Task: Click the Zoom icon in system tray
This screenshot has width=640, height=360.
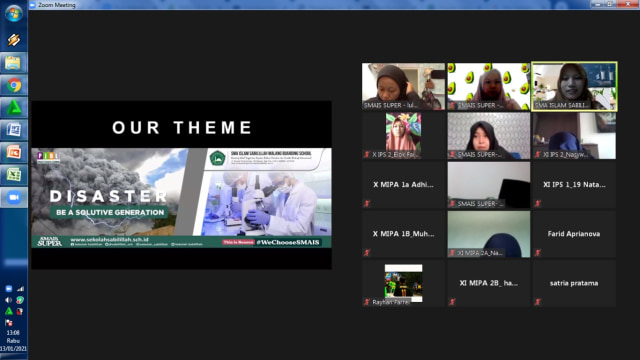Action: (x=9, y=289)
